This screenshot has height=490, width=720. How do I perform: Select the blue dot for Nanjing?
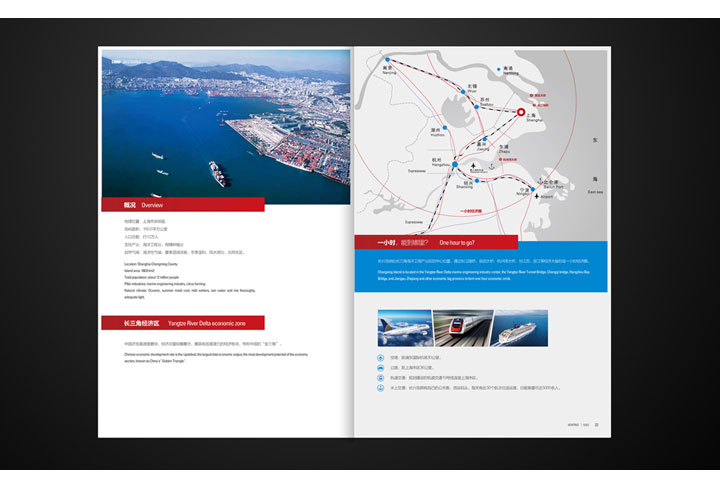tap(387, 60)
